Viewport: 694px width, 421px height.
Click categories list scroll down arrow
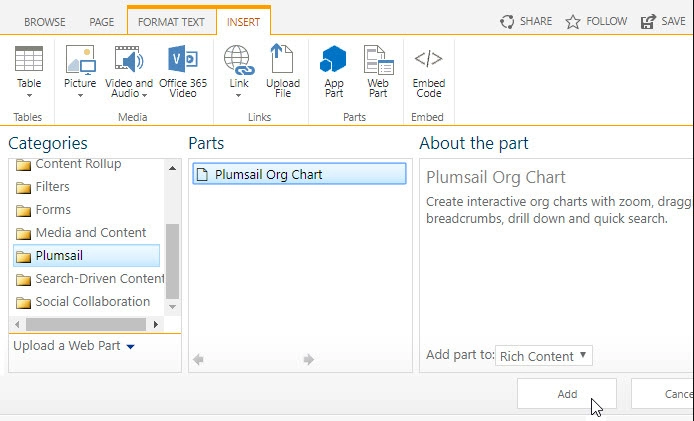172,307
